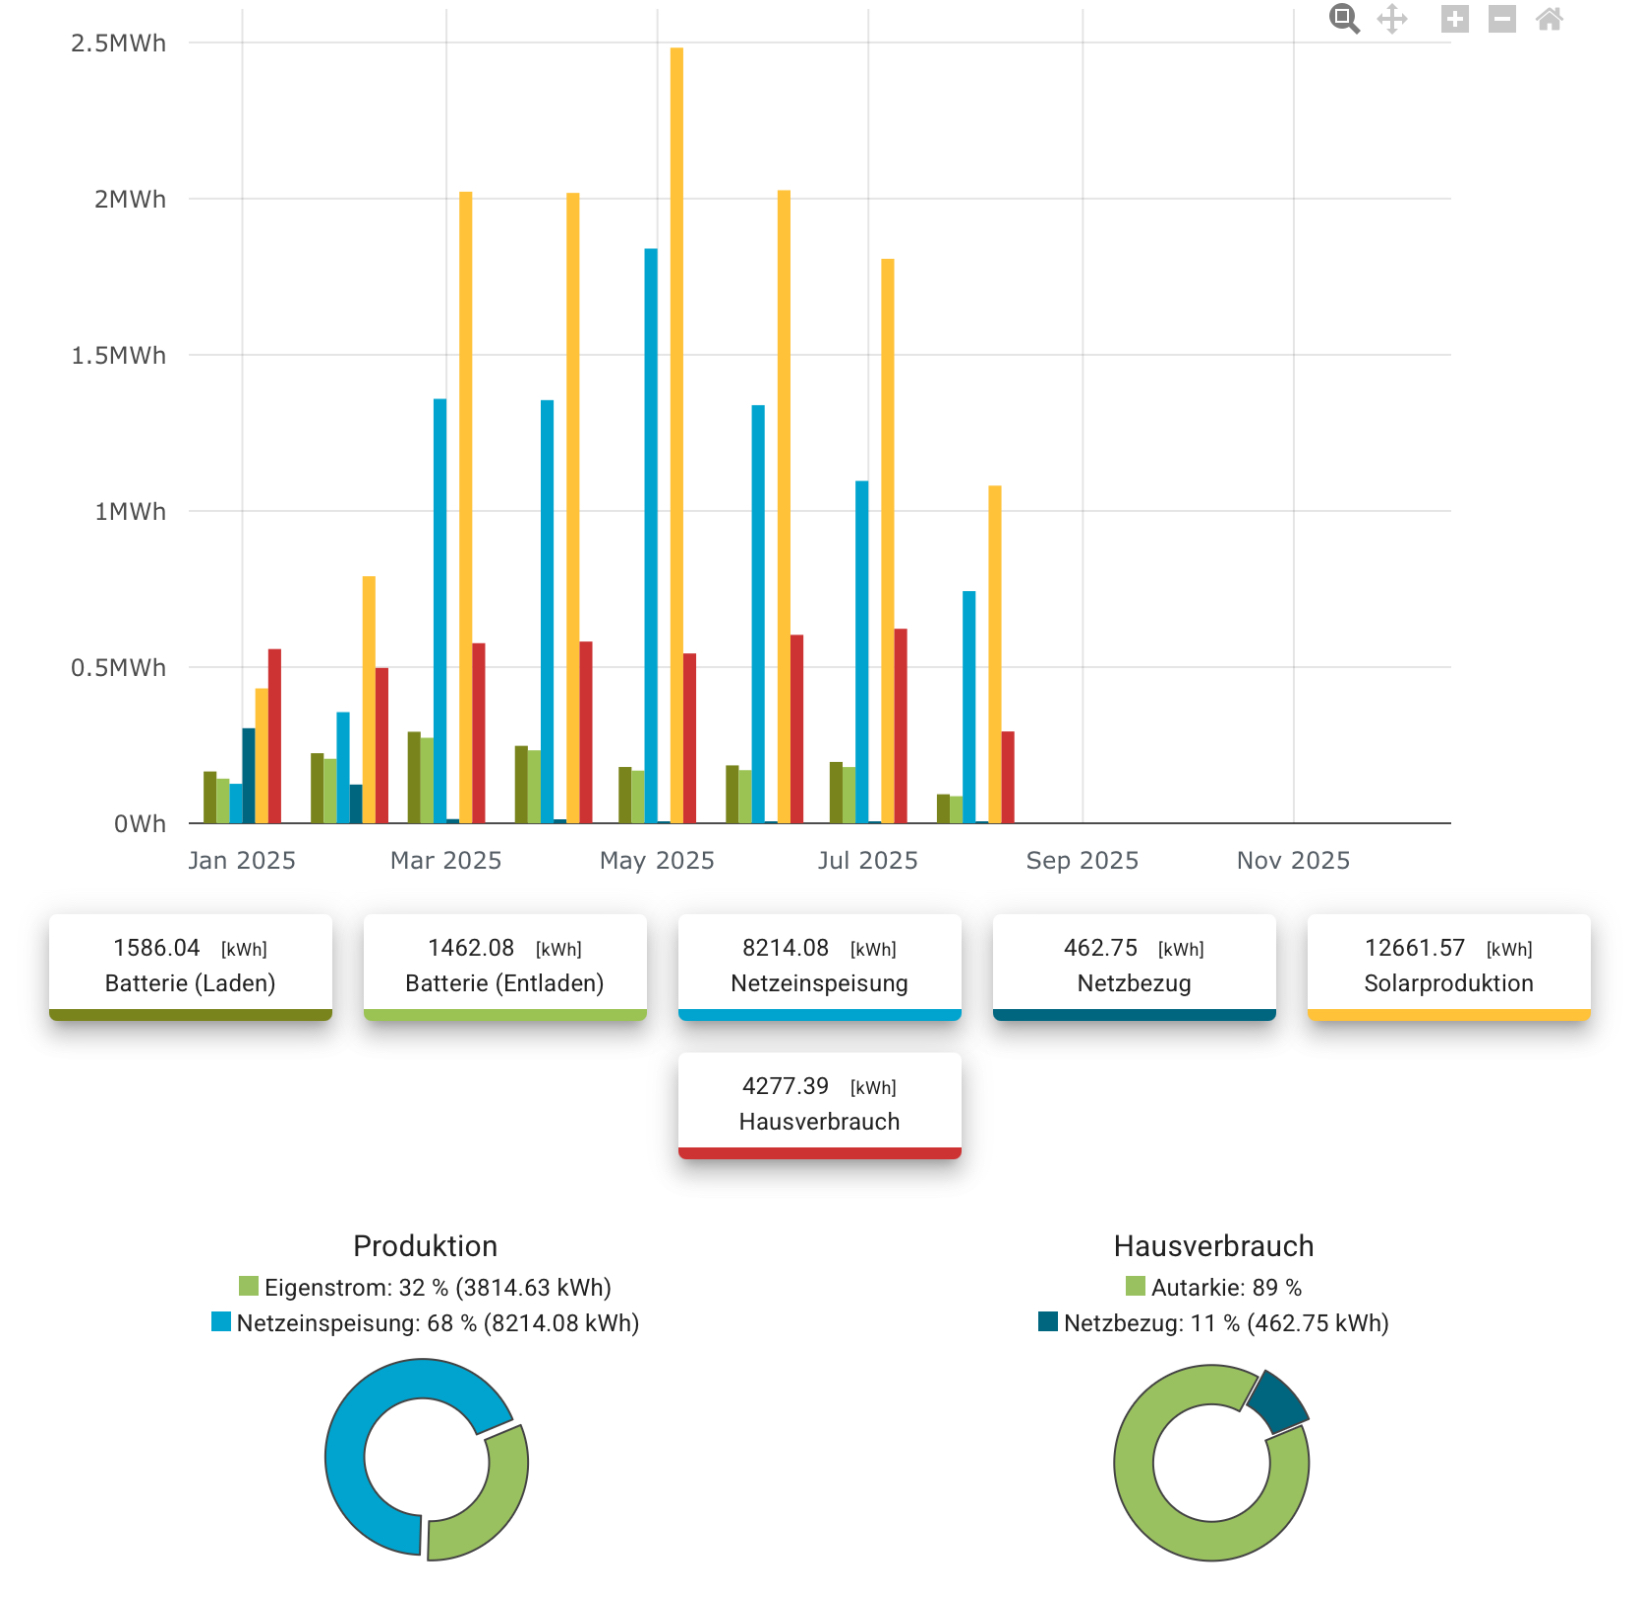This screenshot has height=1606, width=1640.
Task: Select the 1.5MWh axis label
Action: pos(118,355)
